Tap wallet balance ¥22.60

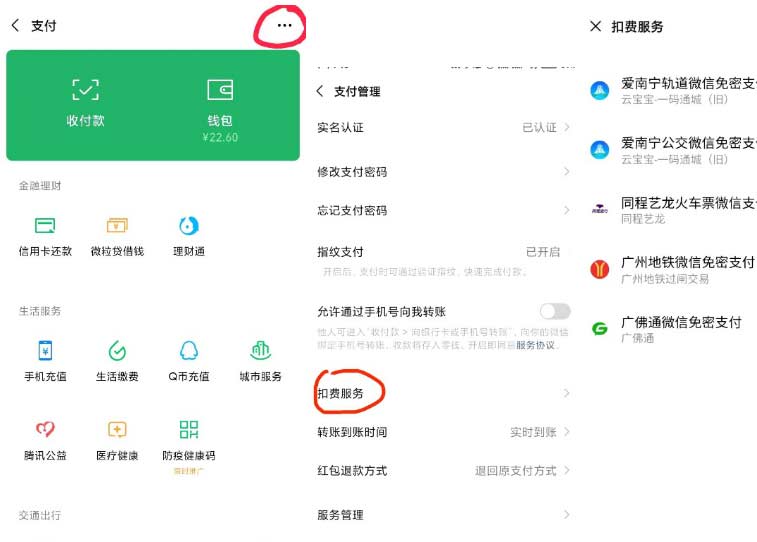click(220, 137)
